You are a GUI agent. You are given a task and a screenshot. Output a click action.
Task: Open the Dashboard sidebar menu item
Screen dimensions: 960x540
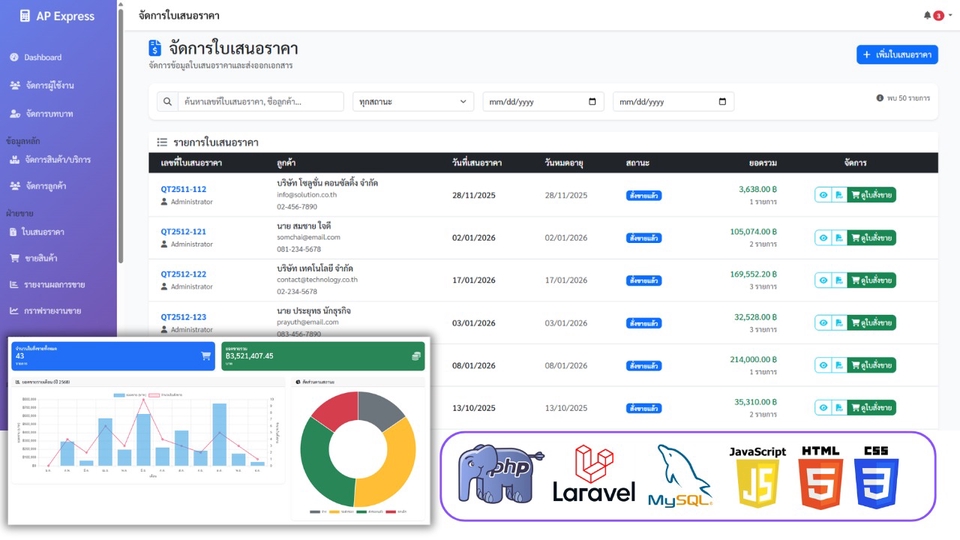[43, 57]
